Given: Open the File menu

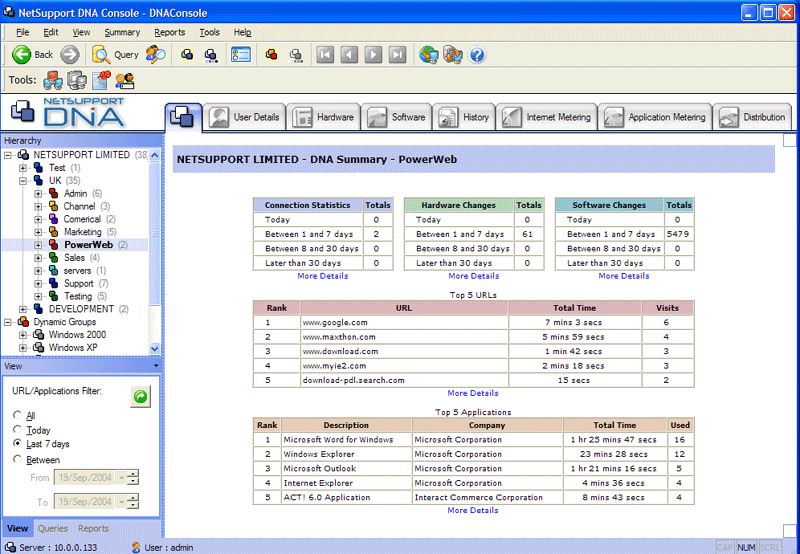Looking at the screenshot, I should 22,32.
